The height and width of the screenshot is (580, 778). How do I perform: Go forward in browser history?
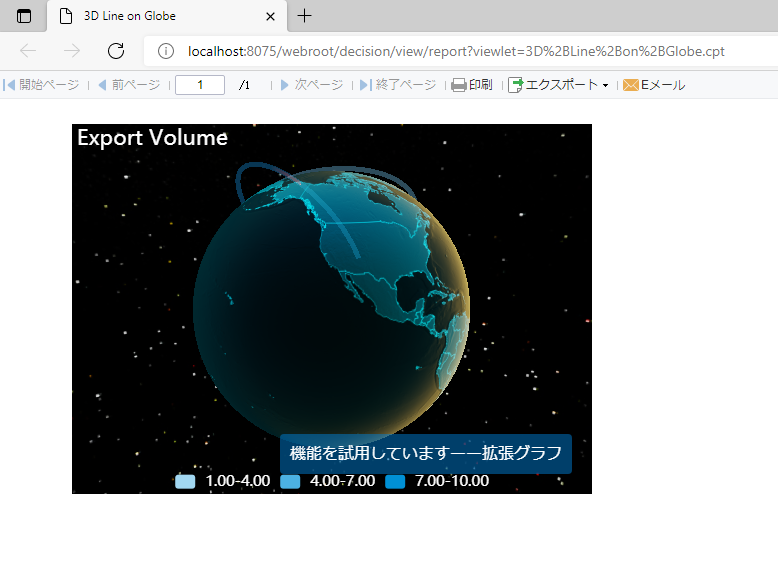[72, 51]
